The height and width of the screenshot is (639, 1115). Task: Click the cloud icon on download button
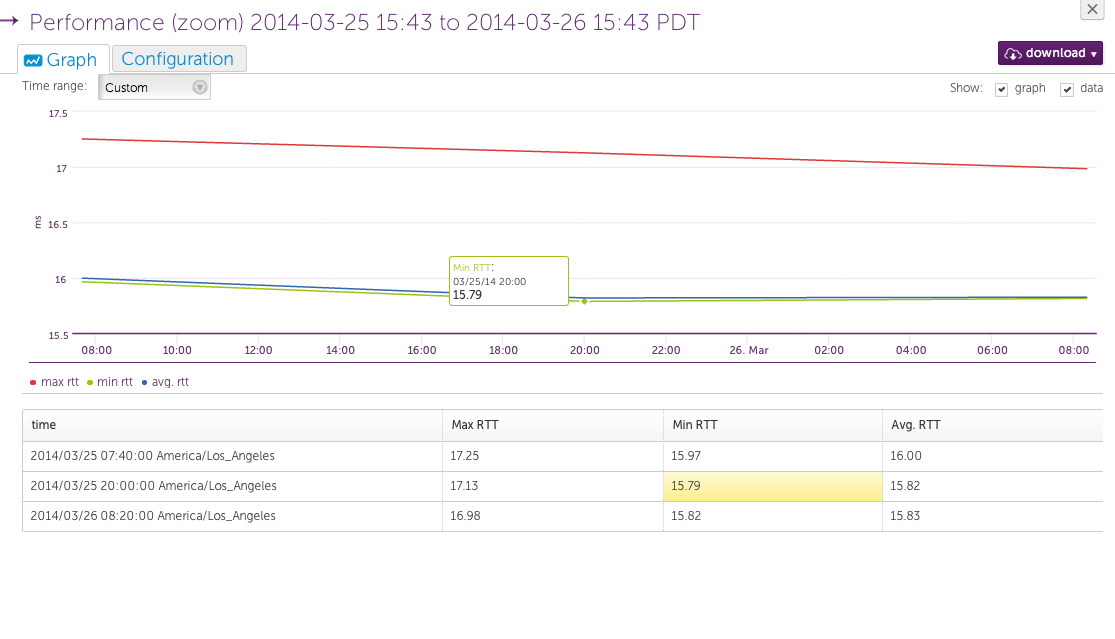(x=1013, y=54)
